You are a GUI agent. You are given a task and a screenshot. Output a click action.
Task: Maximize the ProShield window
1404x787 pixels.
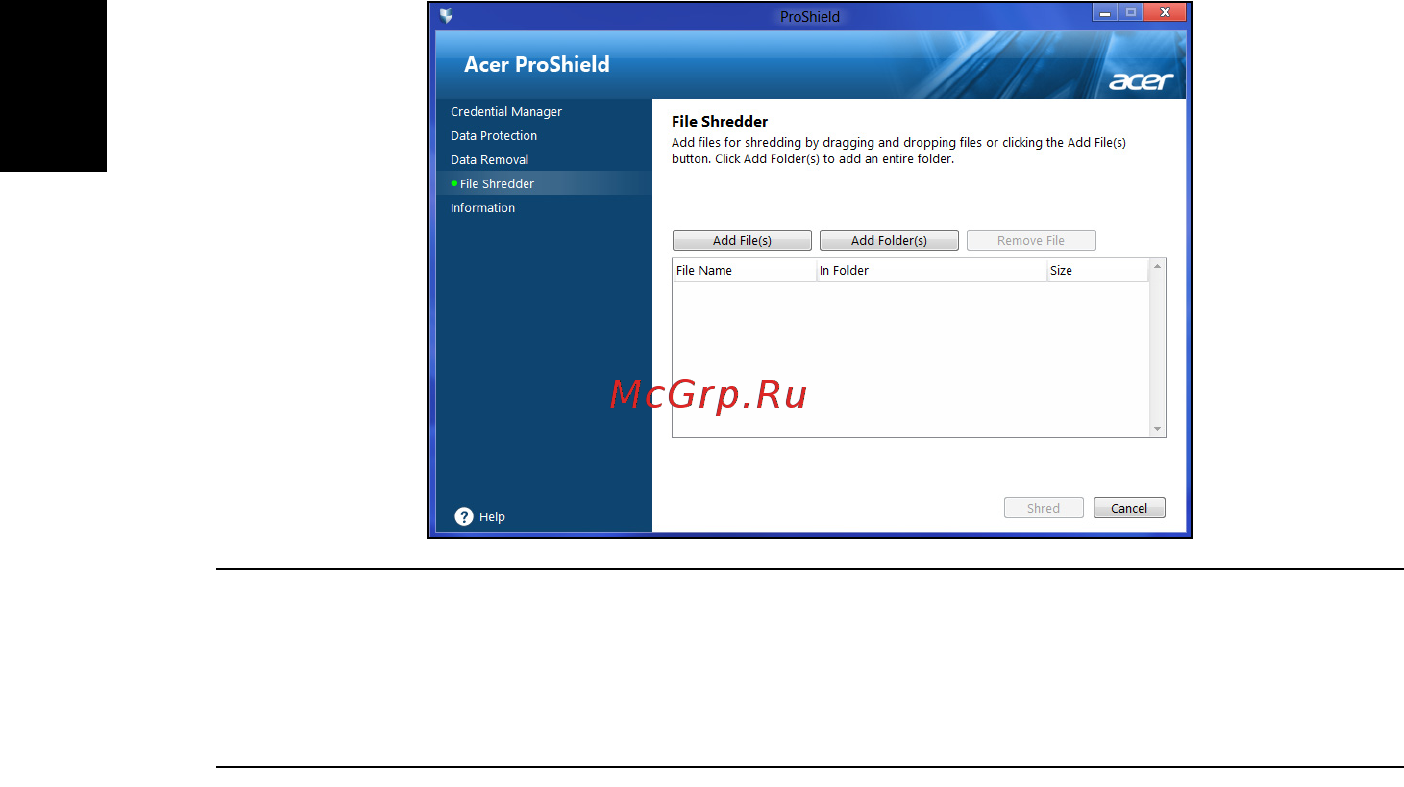click(1131, 13)
